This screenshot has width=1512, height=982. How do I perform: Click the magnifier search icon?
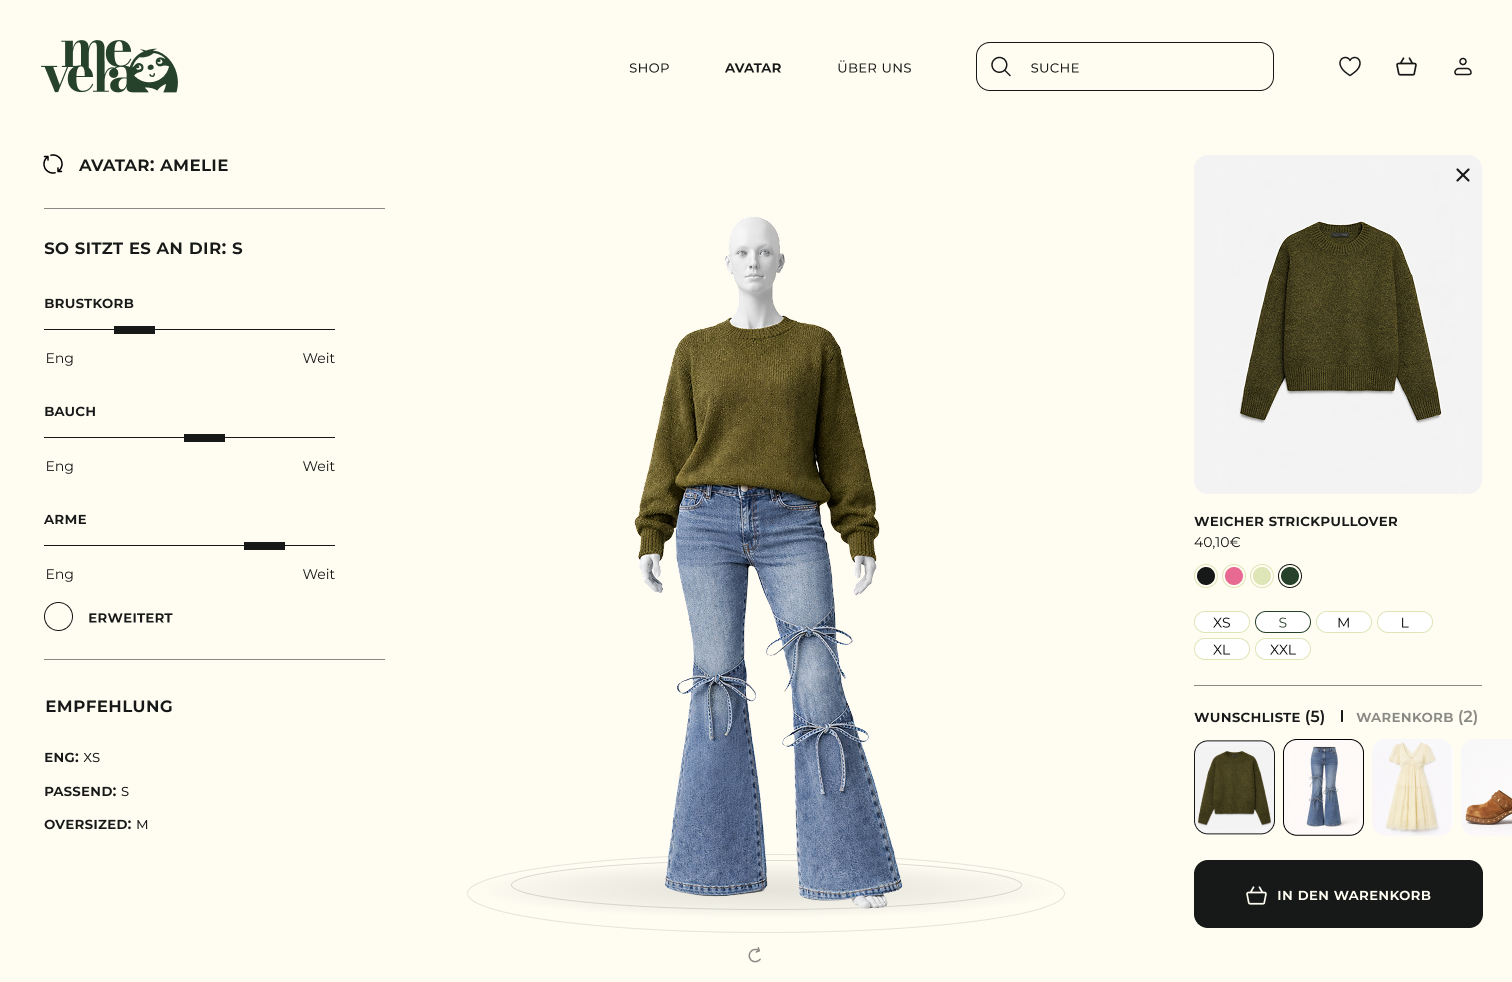click(1001, 67)
